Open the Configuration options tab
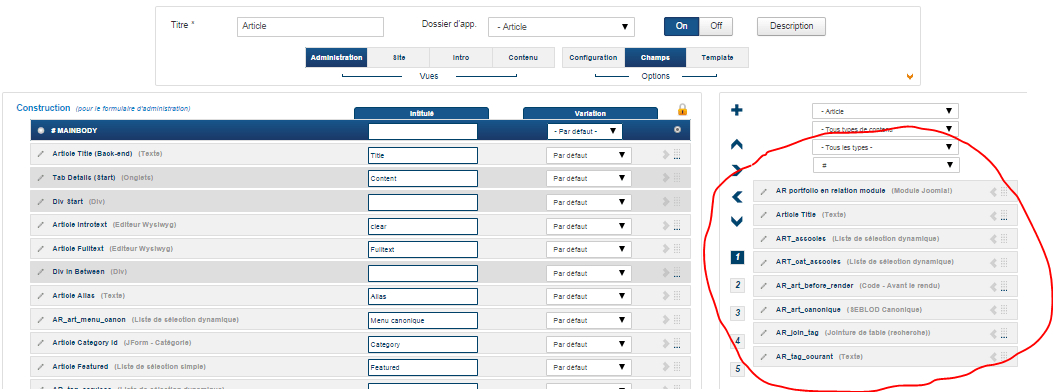The height and width of the screenshot is (392, 1053). pyautogui.click(x=593, y=58)
